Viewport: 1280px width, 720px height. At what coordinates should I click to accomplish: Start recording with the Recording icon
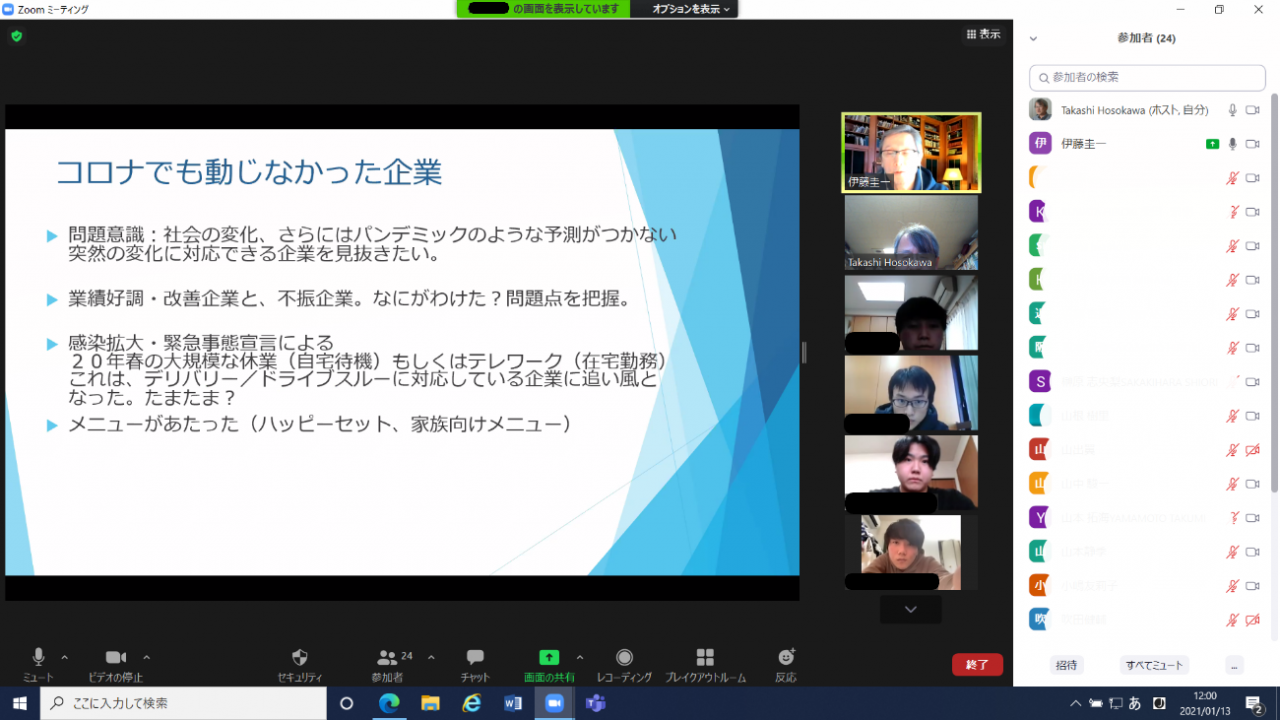[624, 657]
